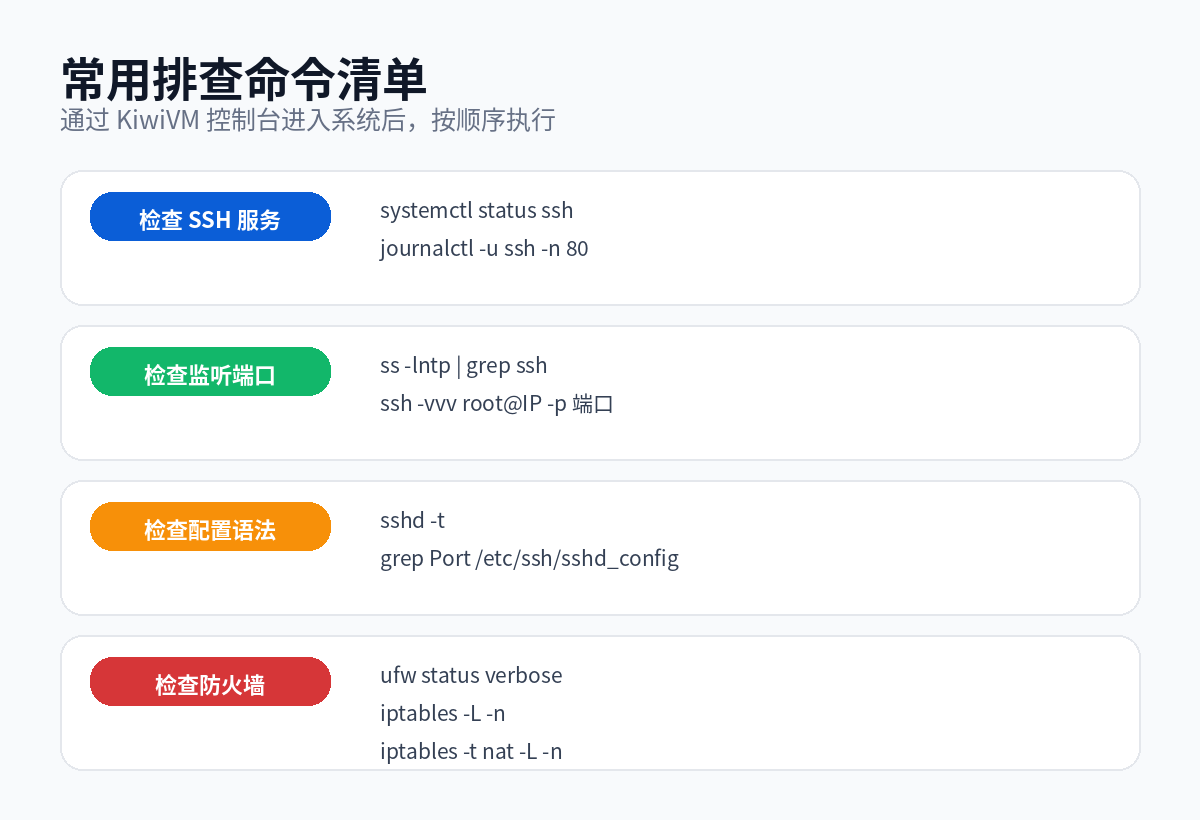The height and width of the screenshot is (820, 1200).
Task: Select the command sshd -t
Action: (x=412, y=520)
